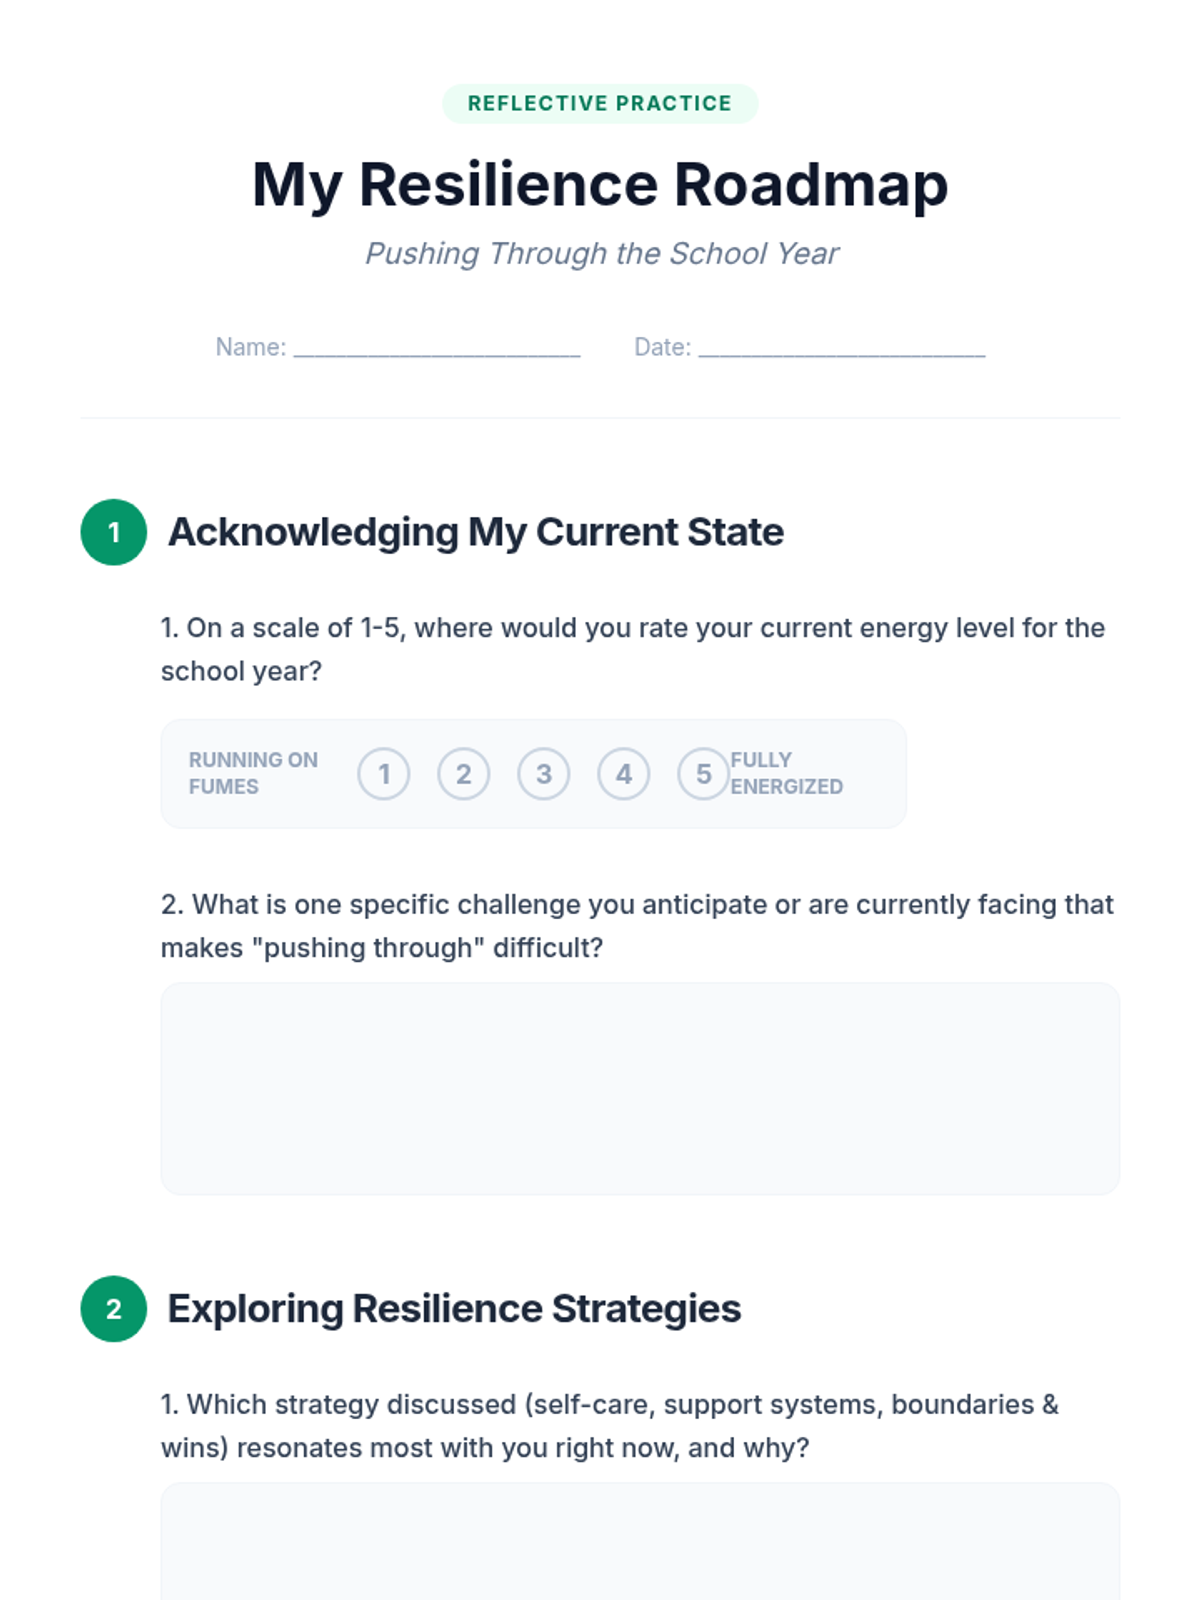The image size is (1200, 1600).
Task: Pick energy rating 4 circle
Action: point(624,774)
